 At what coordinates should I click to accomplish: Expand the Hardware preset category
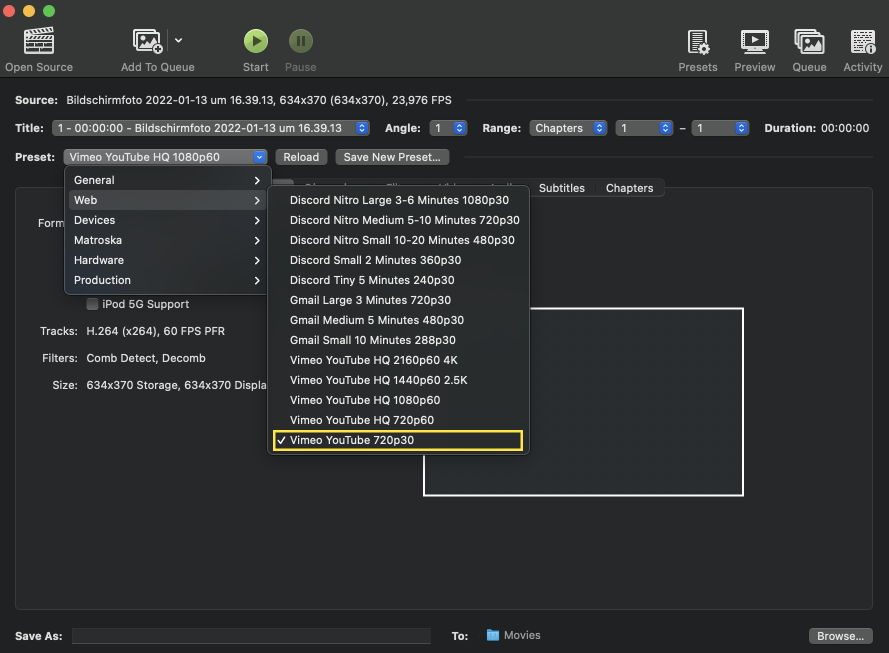point(167,260)
